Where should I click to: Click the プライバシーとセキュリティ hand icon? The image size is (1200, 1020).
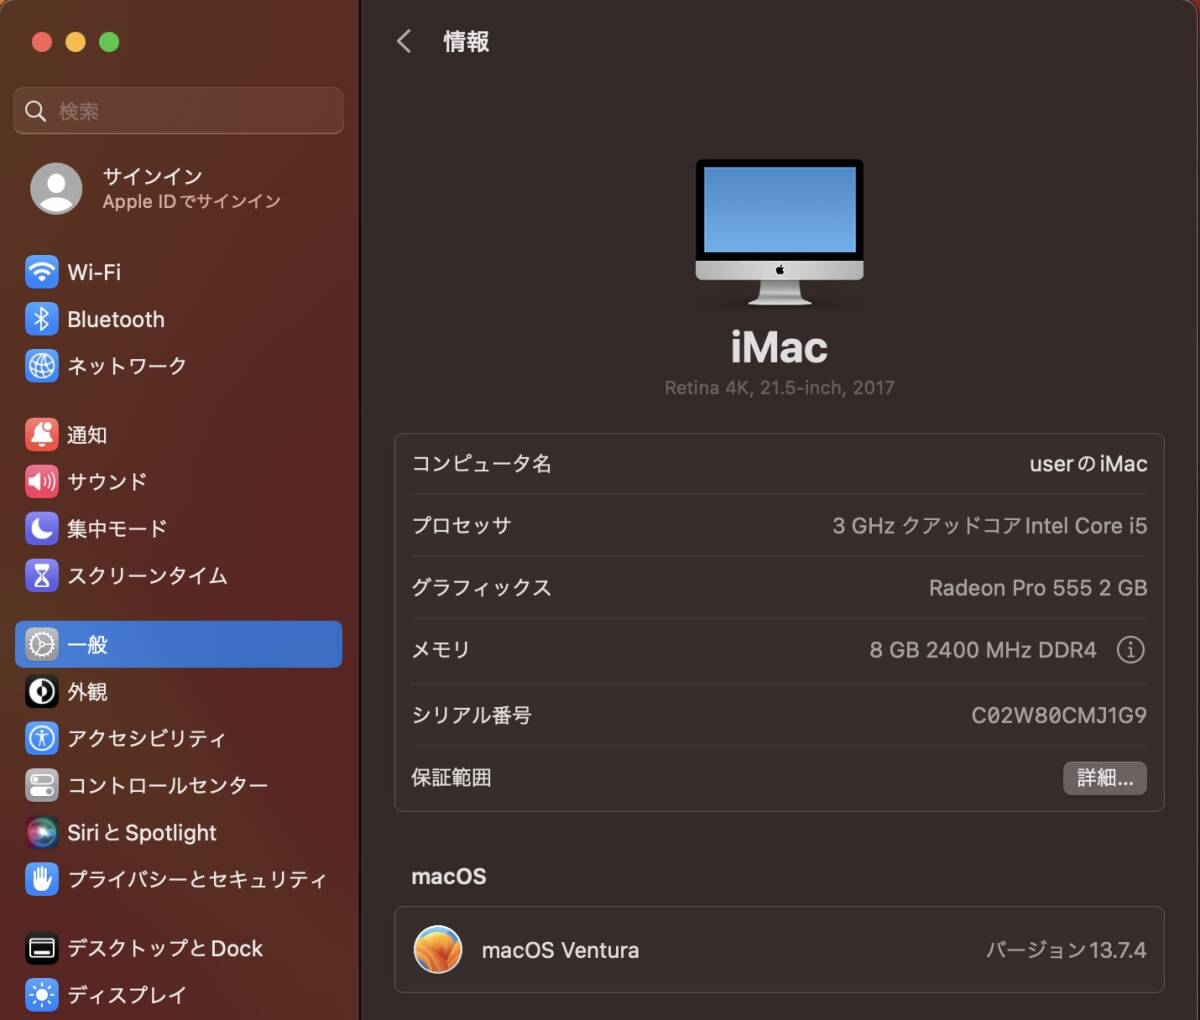coord(42,879)
